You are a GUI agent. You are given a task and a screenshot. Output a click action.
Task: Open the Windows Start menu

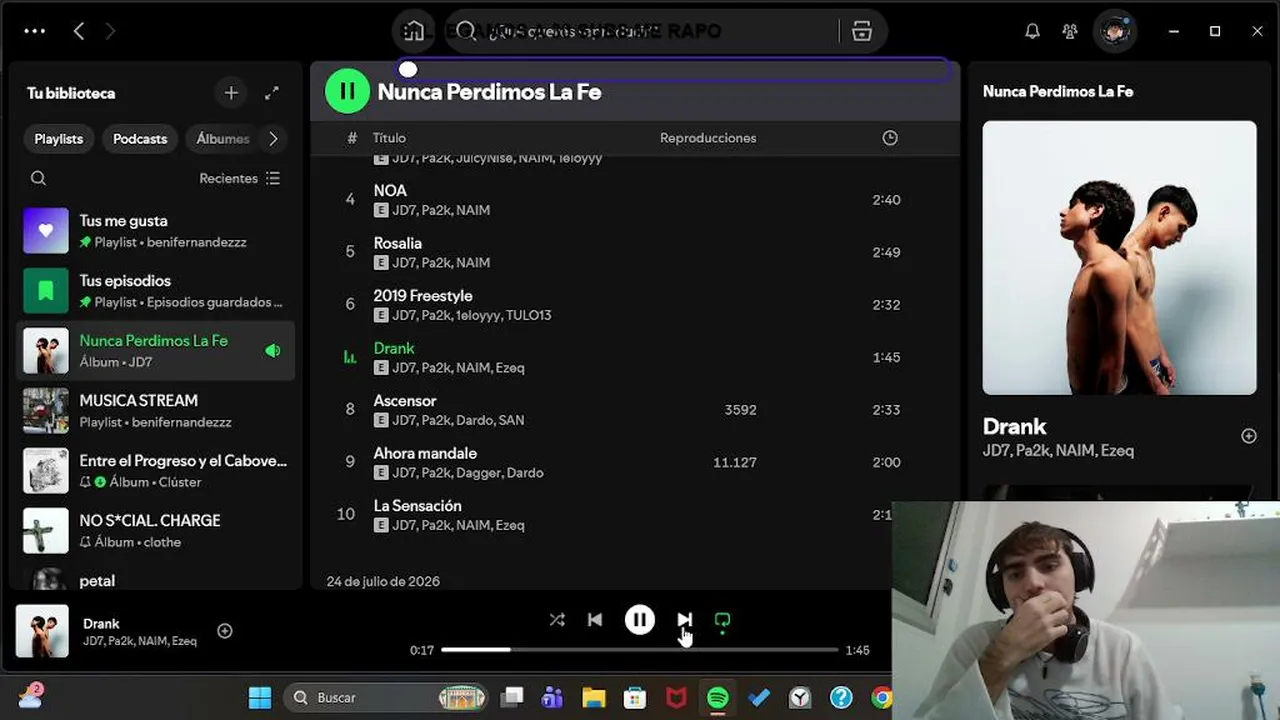pos(260,698)
